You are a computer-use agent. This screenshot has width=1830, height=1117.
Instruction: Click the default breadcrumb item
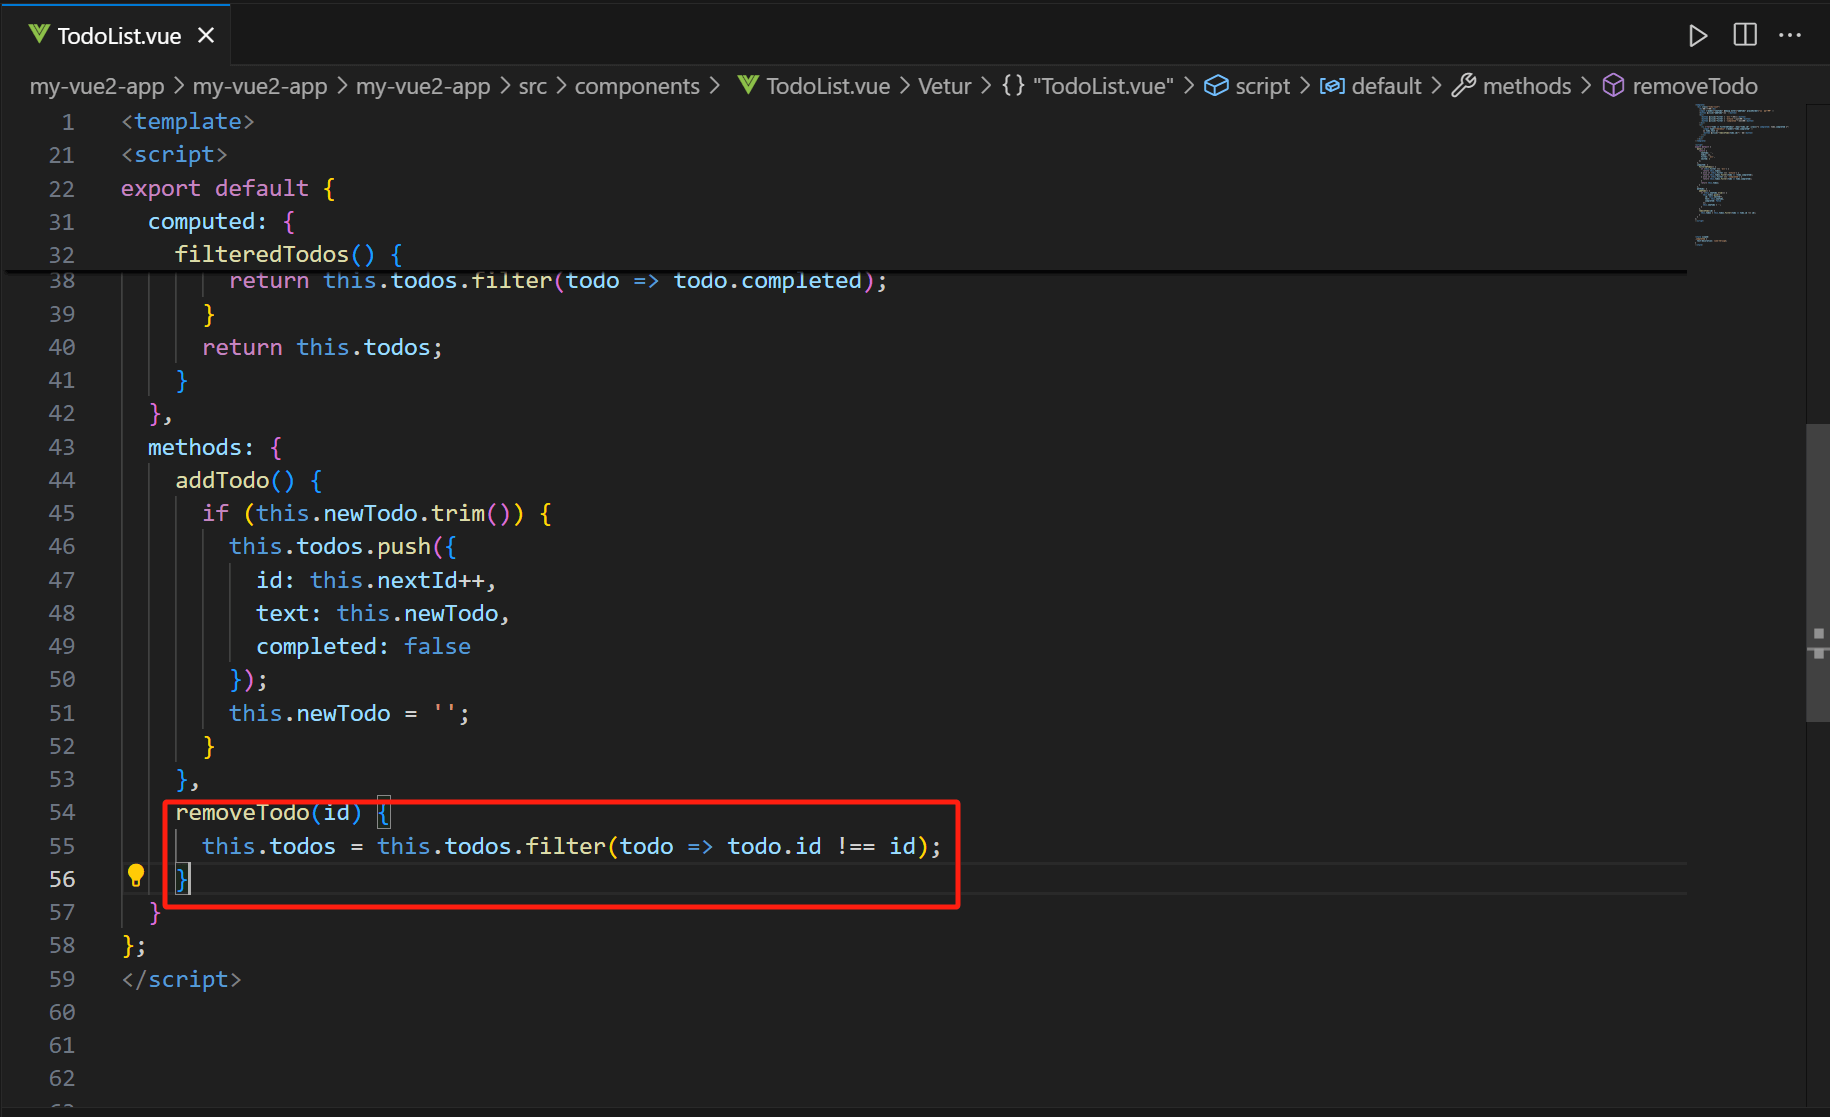[x=1385, y=86]
